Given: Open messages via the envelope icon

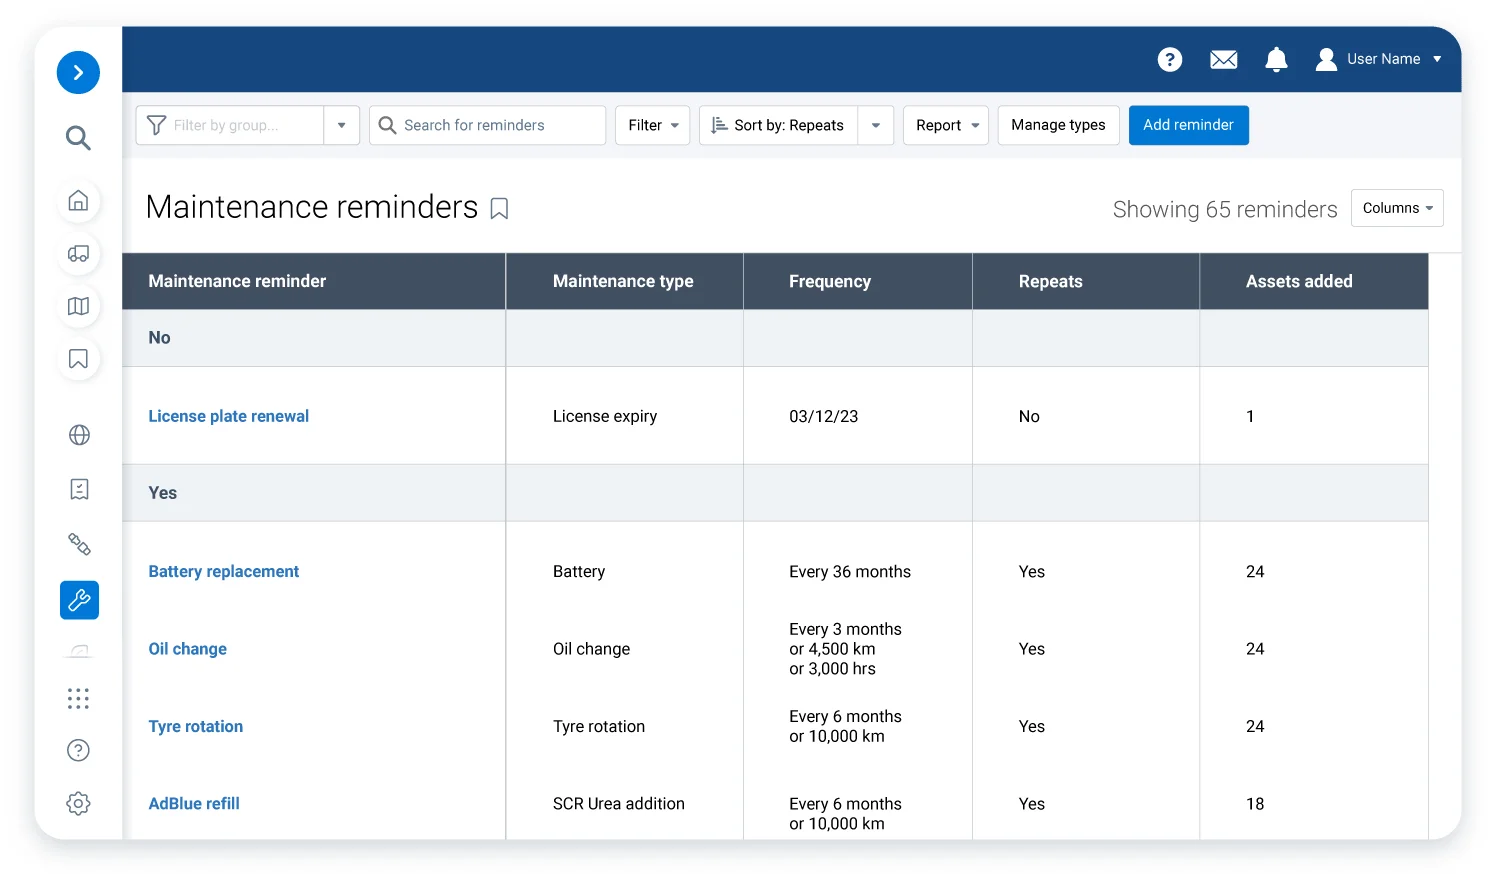Looking at the screenshot, I should [1223, 59].
